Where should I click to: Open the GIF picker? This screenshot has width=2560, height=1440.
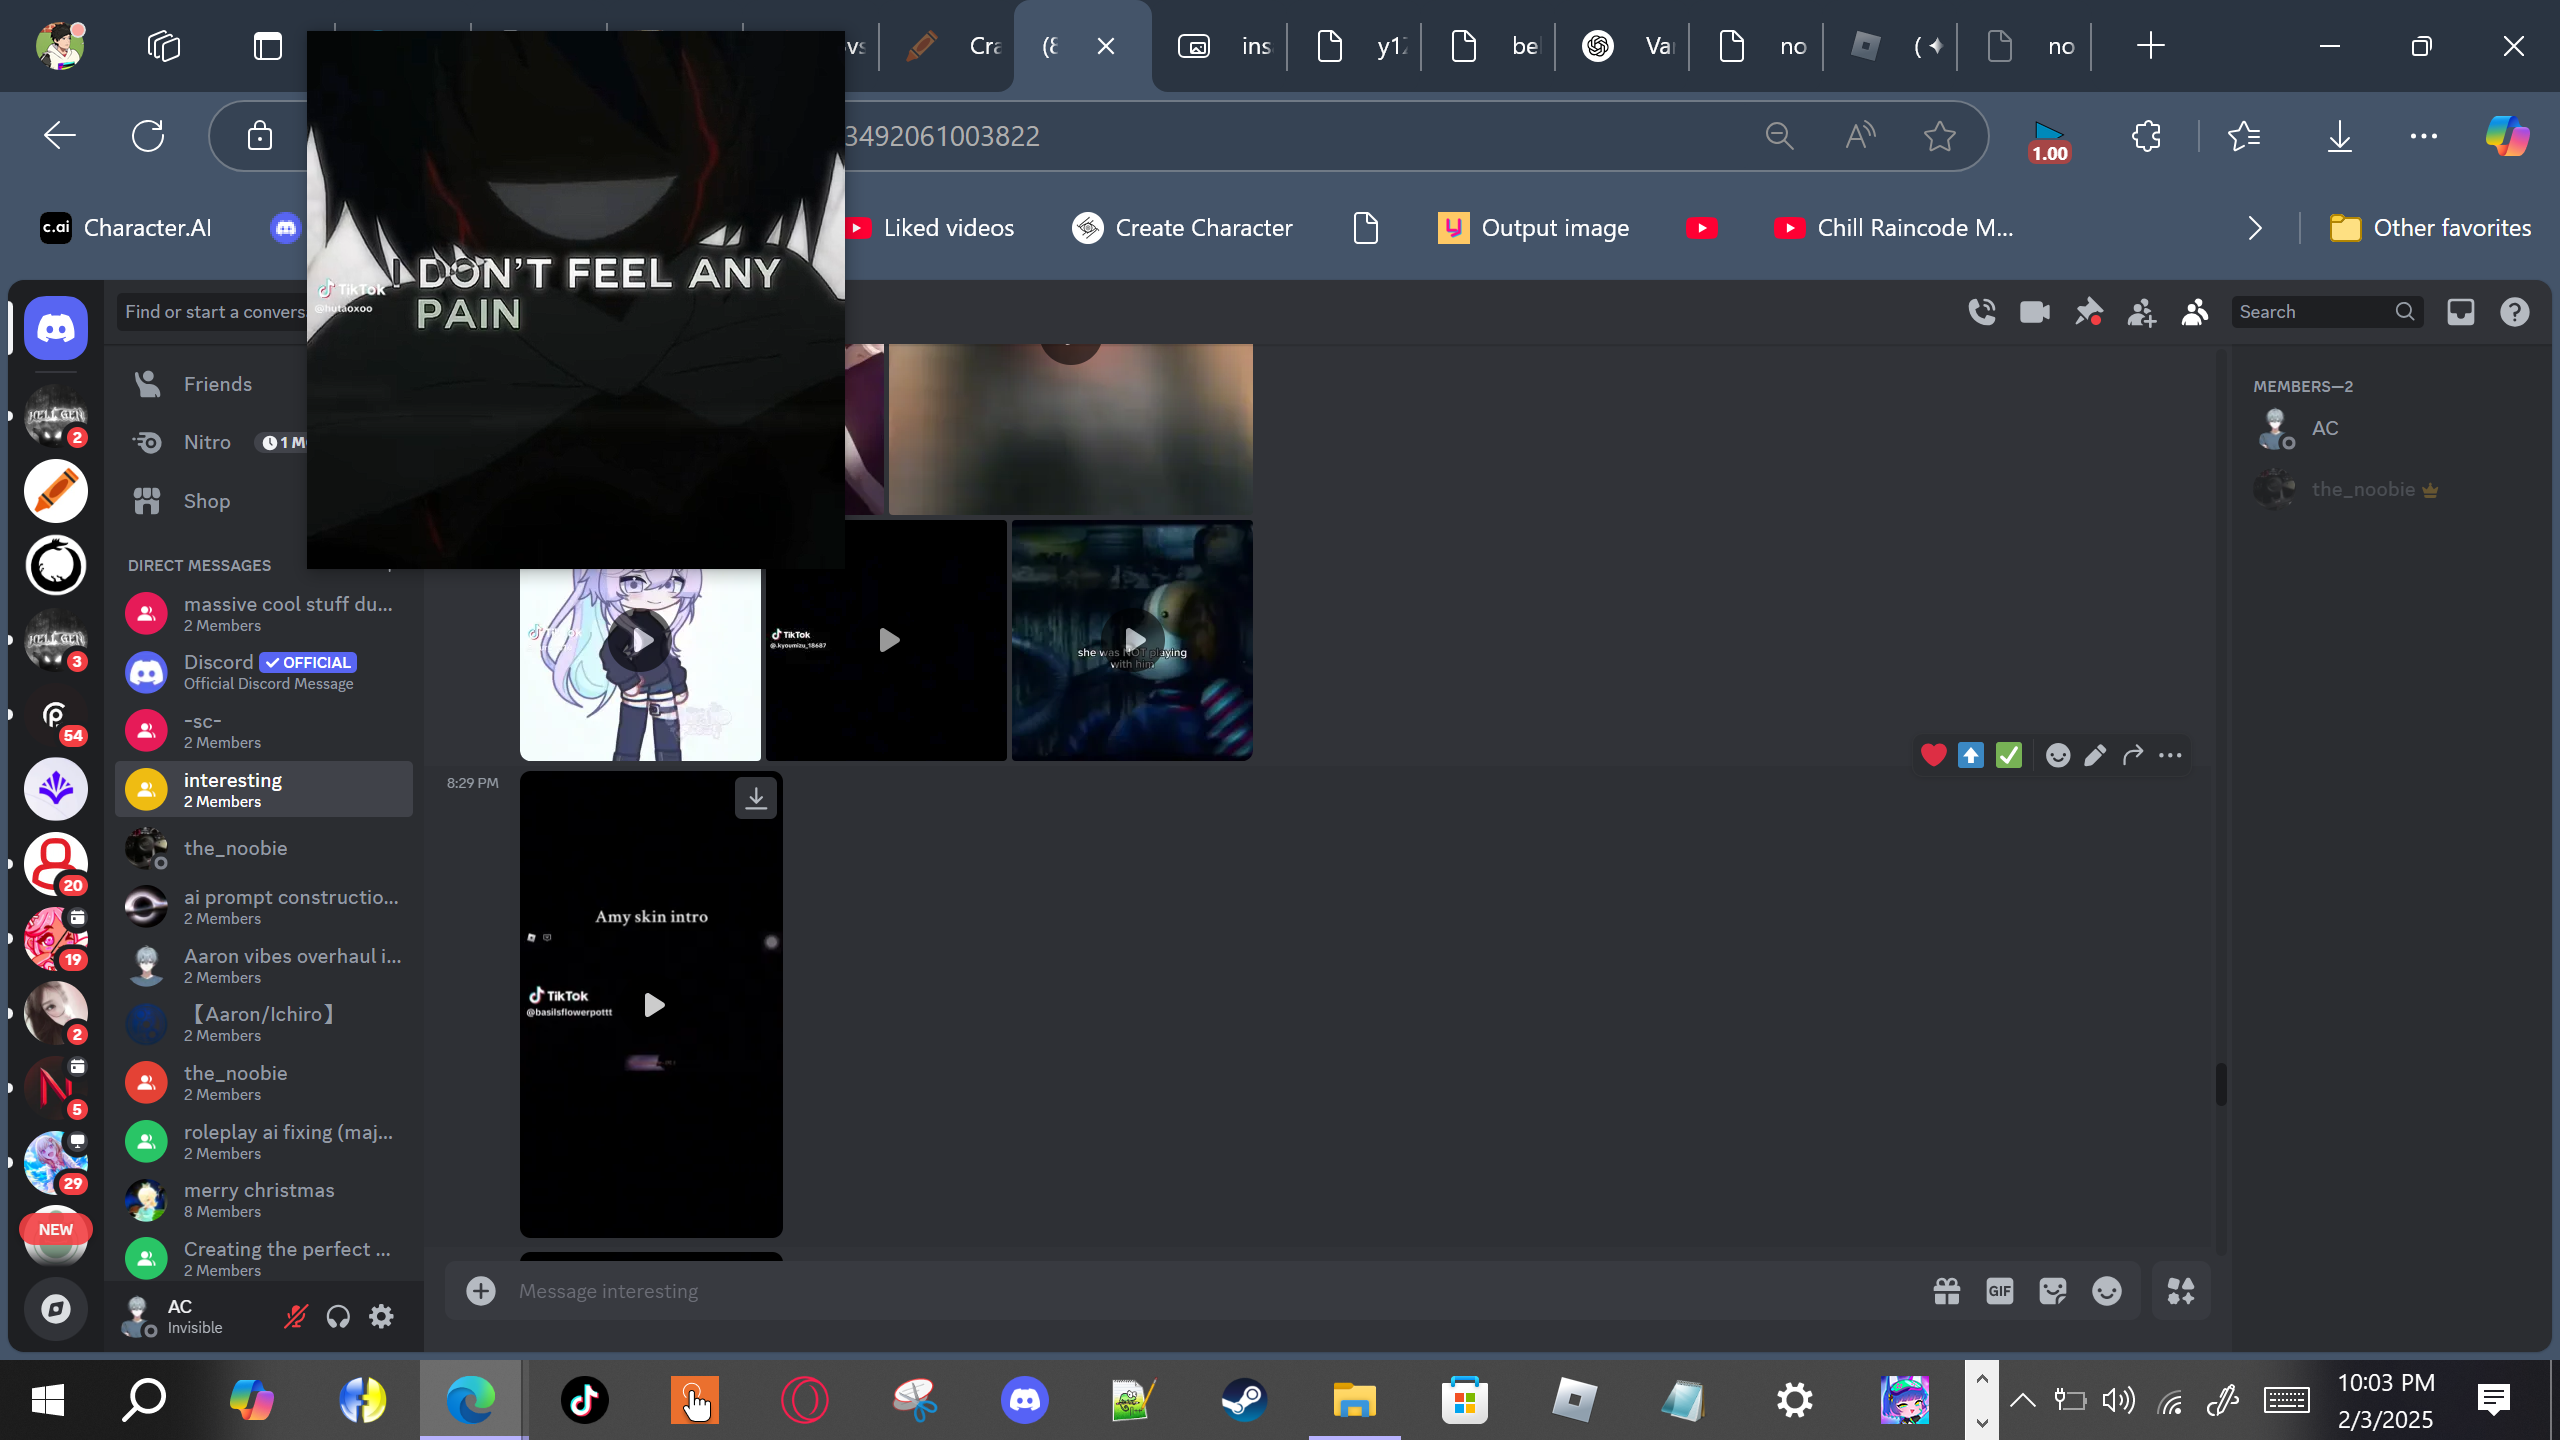[x=2000, y=1291]
